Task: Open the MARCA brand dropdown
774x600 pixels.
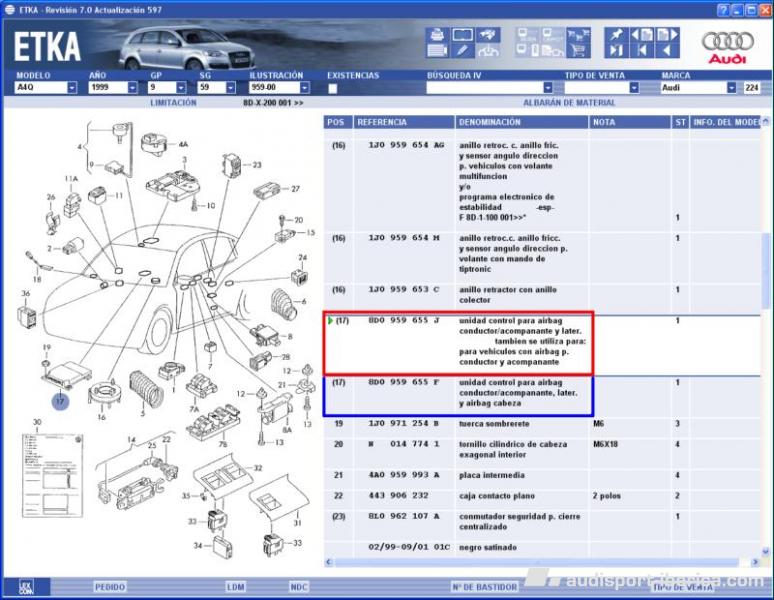Action: [732, 88]
